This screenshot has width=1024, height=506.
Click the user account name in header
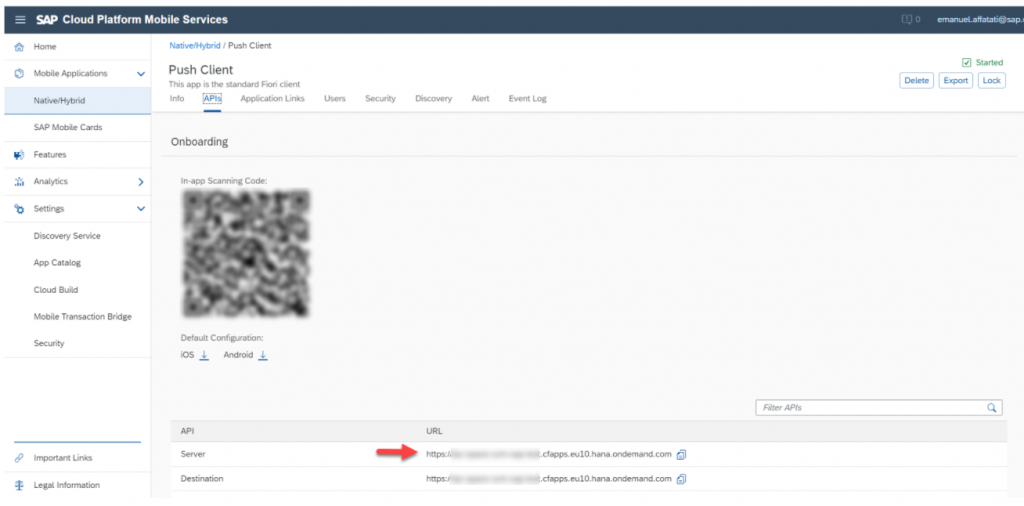(x=980, y=20)
